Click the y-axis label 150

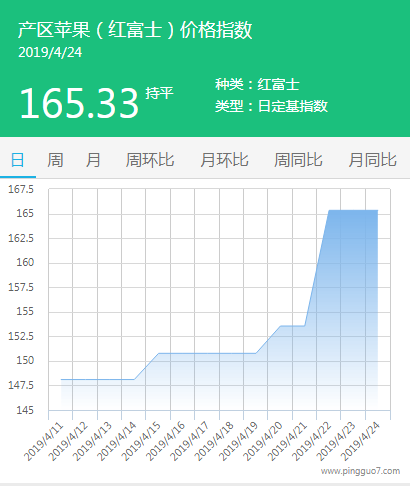click(x=25, y=360)
